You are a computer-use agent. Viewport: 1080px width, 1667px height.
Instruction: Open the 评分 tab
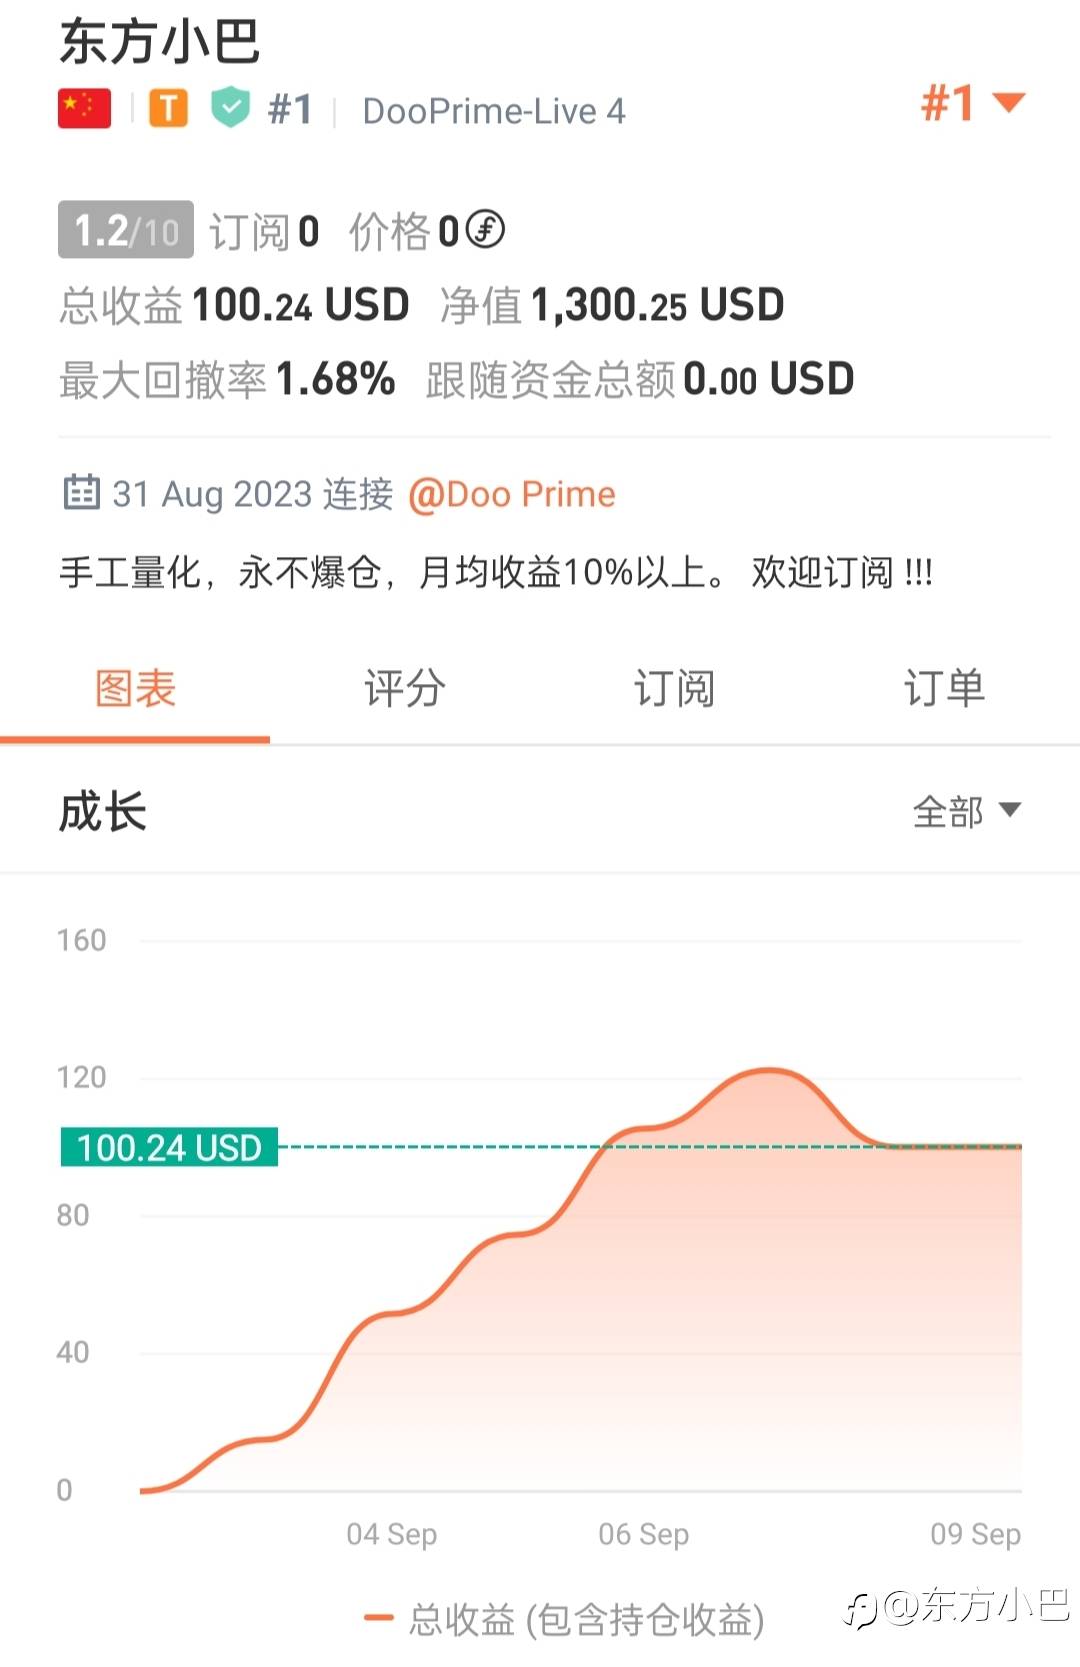pos(404,688)
